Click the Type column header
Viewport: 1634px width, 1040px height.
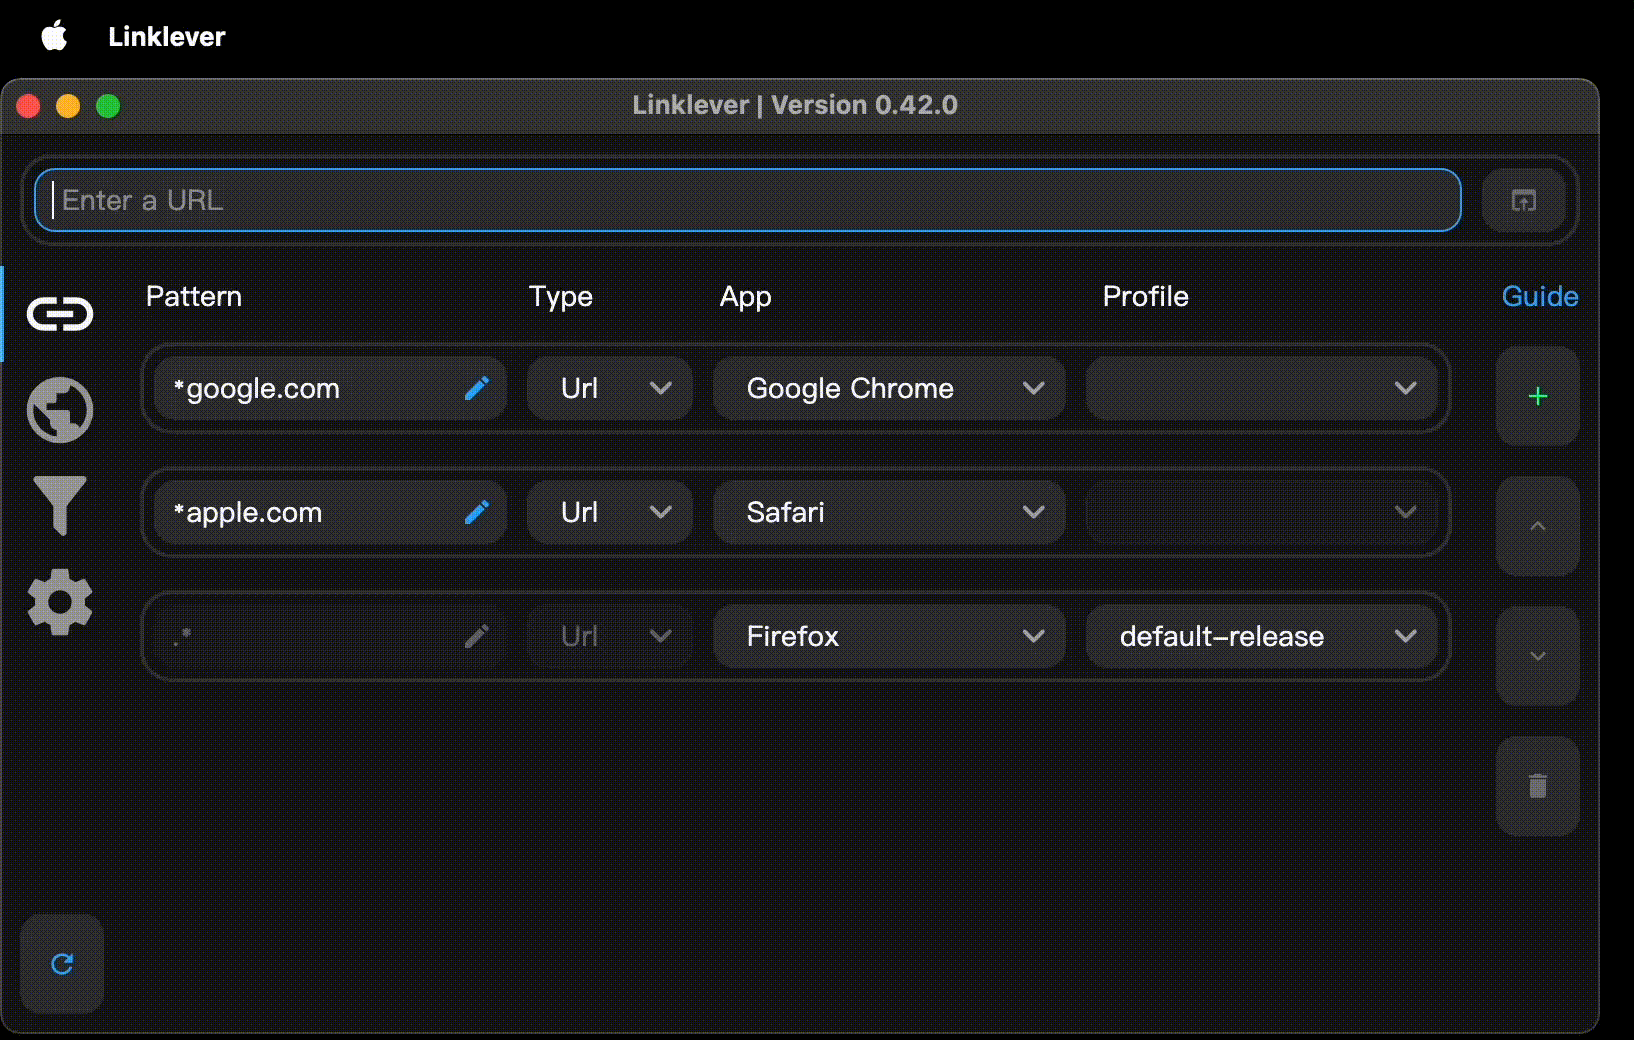pyautogui.click(x=561, y=297)
